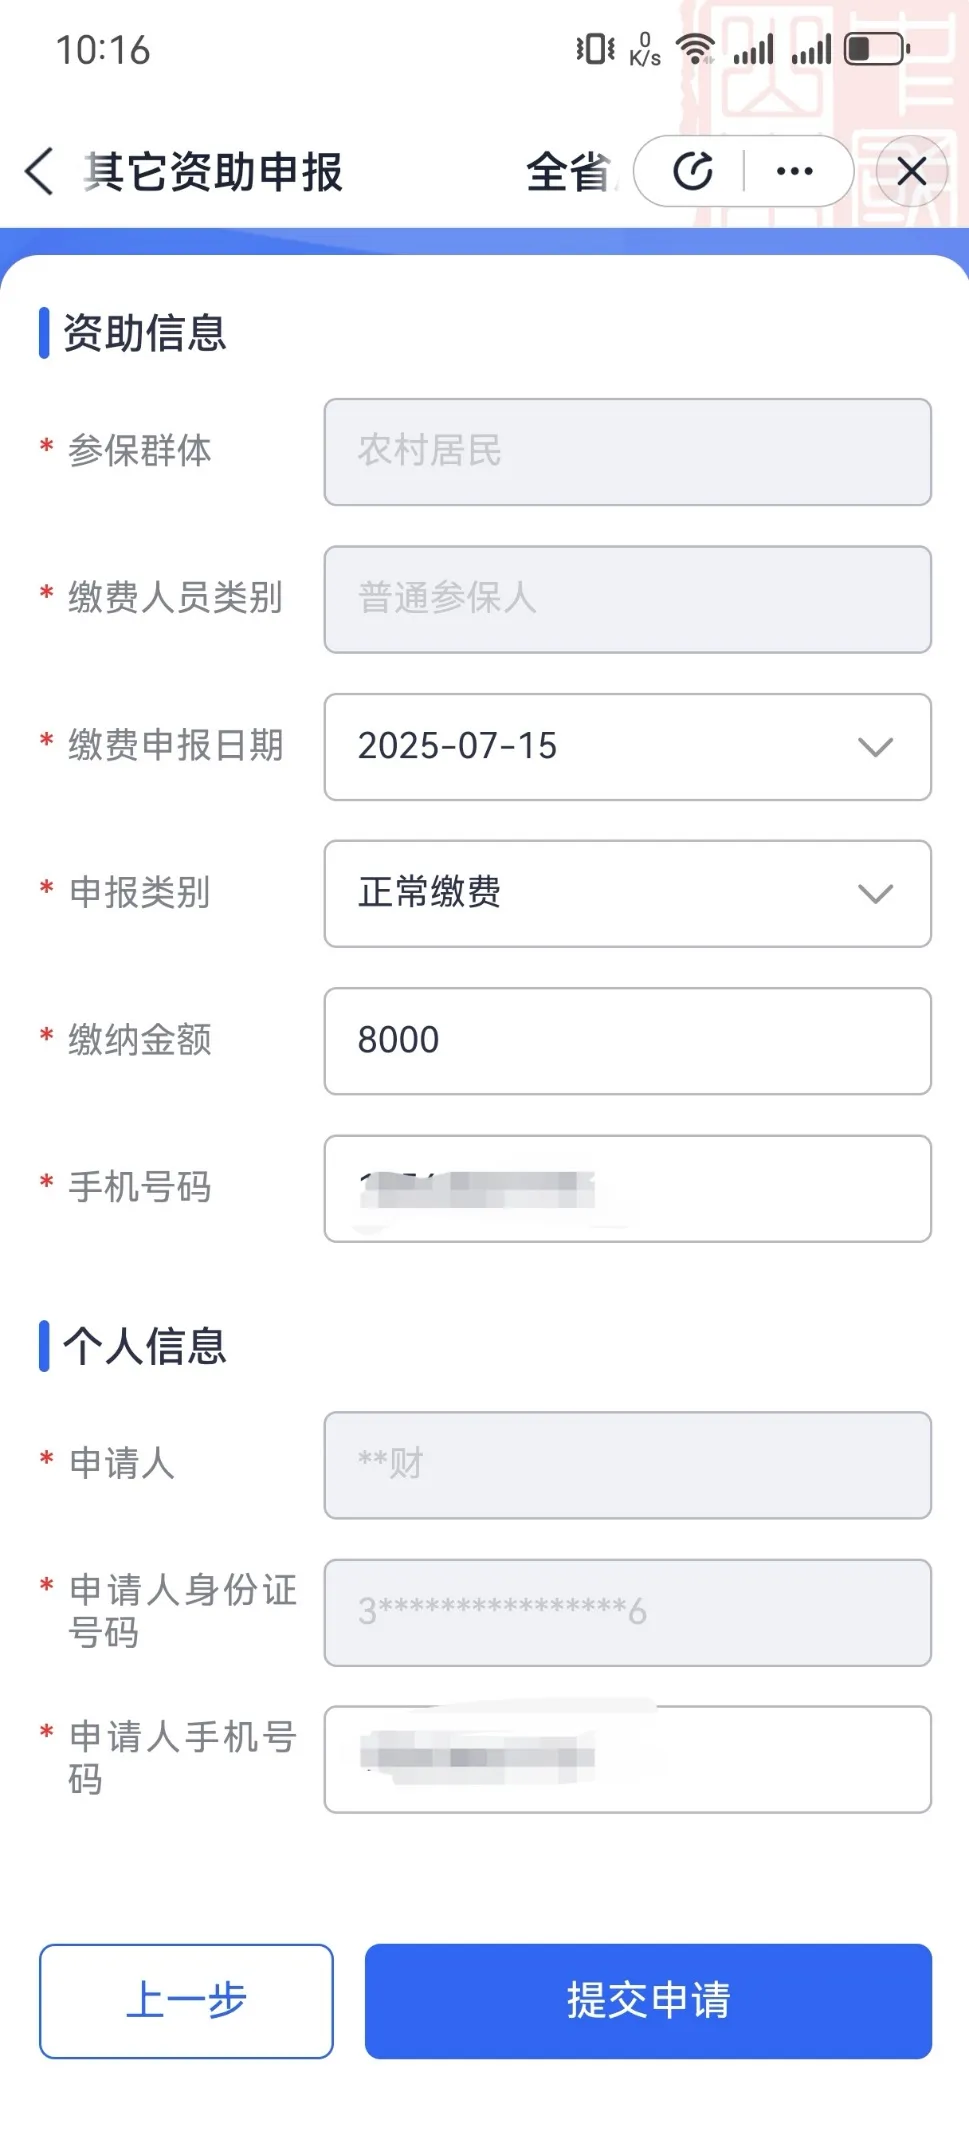The image size is (969, 2143).
Task: Expand the 申报类别 dropdown chevron
Action: coord(875,894)
